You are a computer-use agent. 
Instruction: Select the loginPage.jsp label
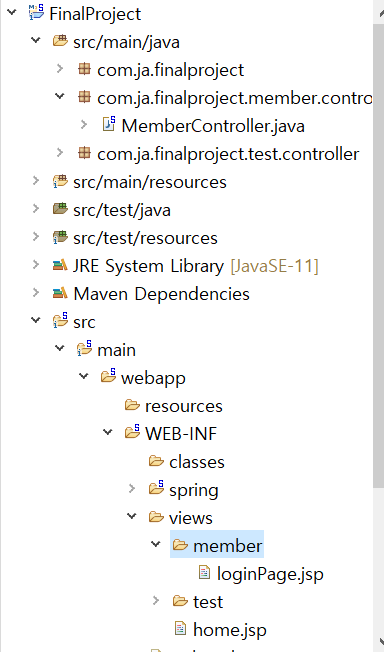pyautogui.click(x=270, y=575)
